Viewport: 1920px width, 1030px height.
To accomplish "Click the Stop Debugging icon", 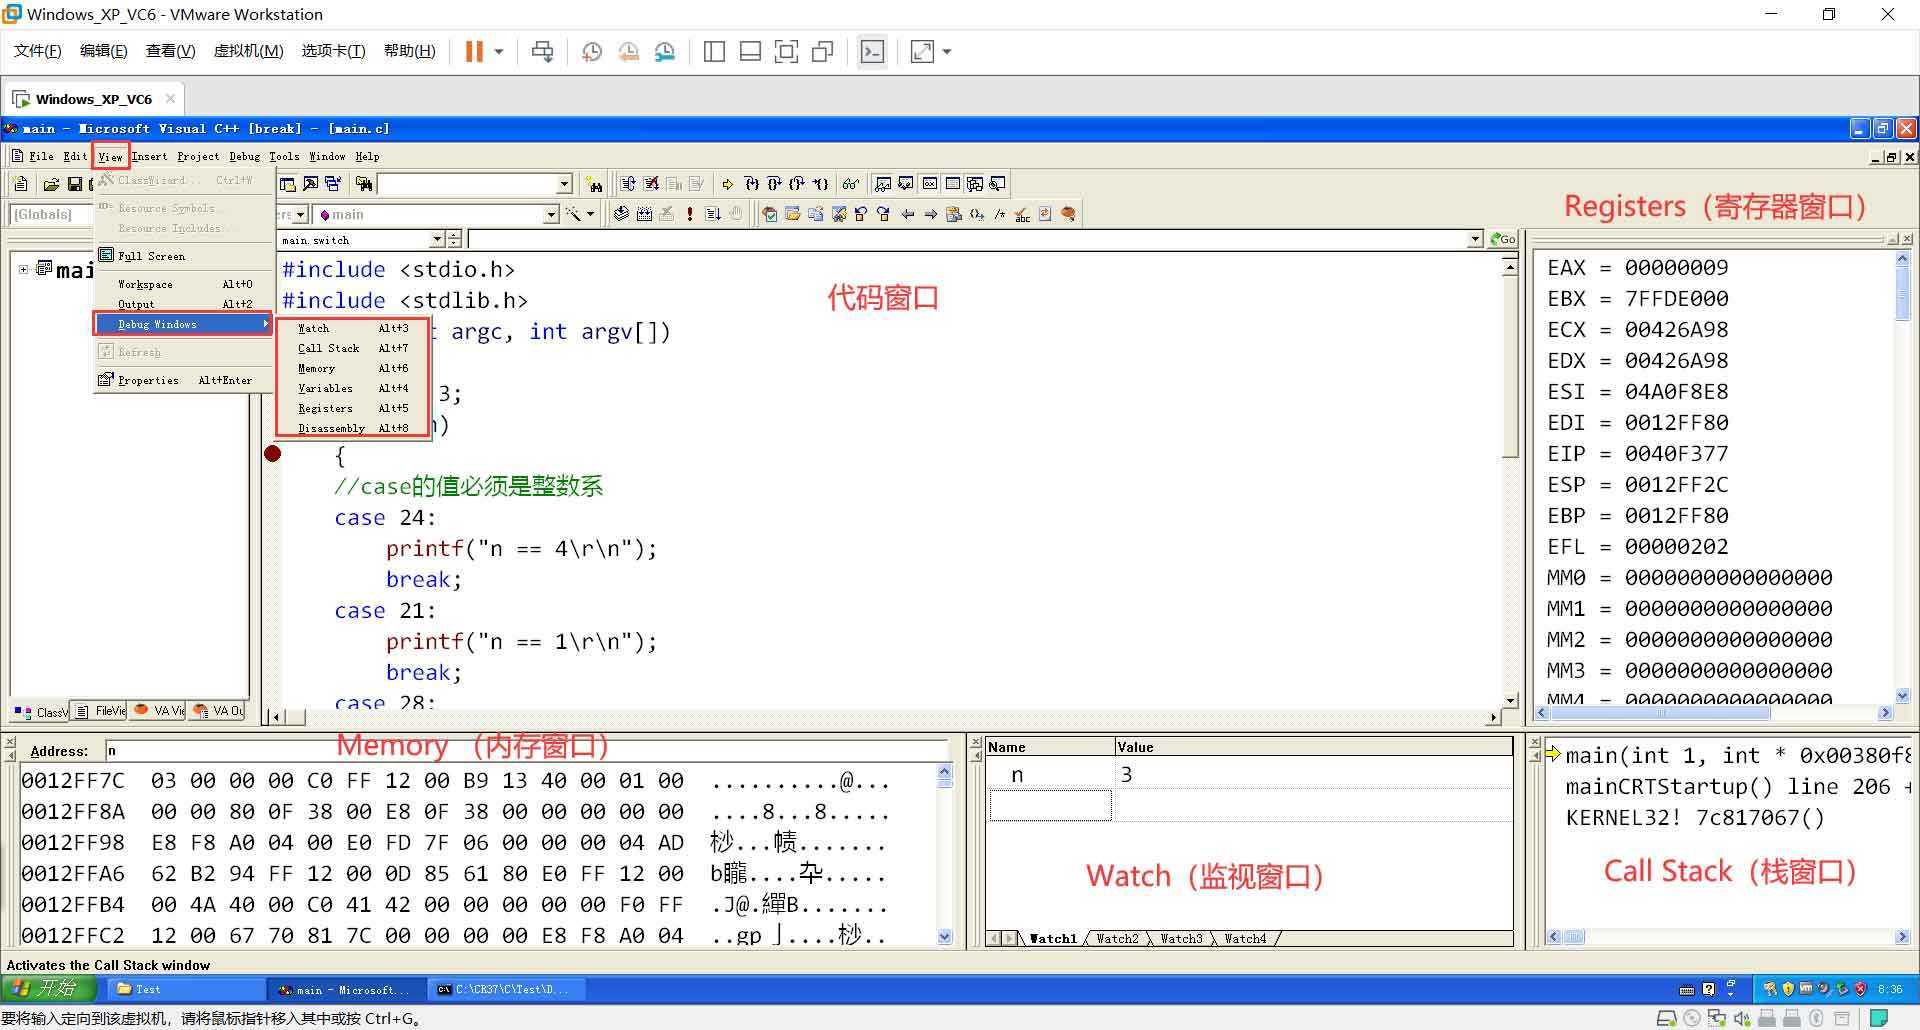I will pyautogui.click(x=651, y=184).
